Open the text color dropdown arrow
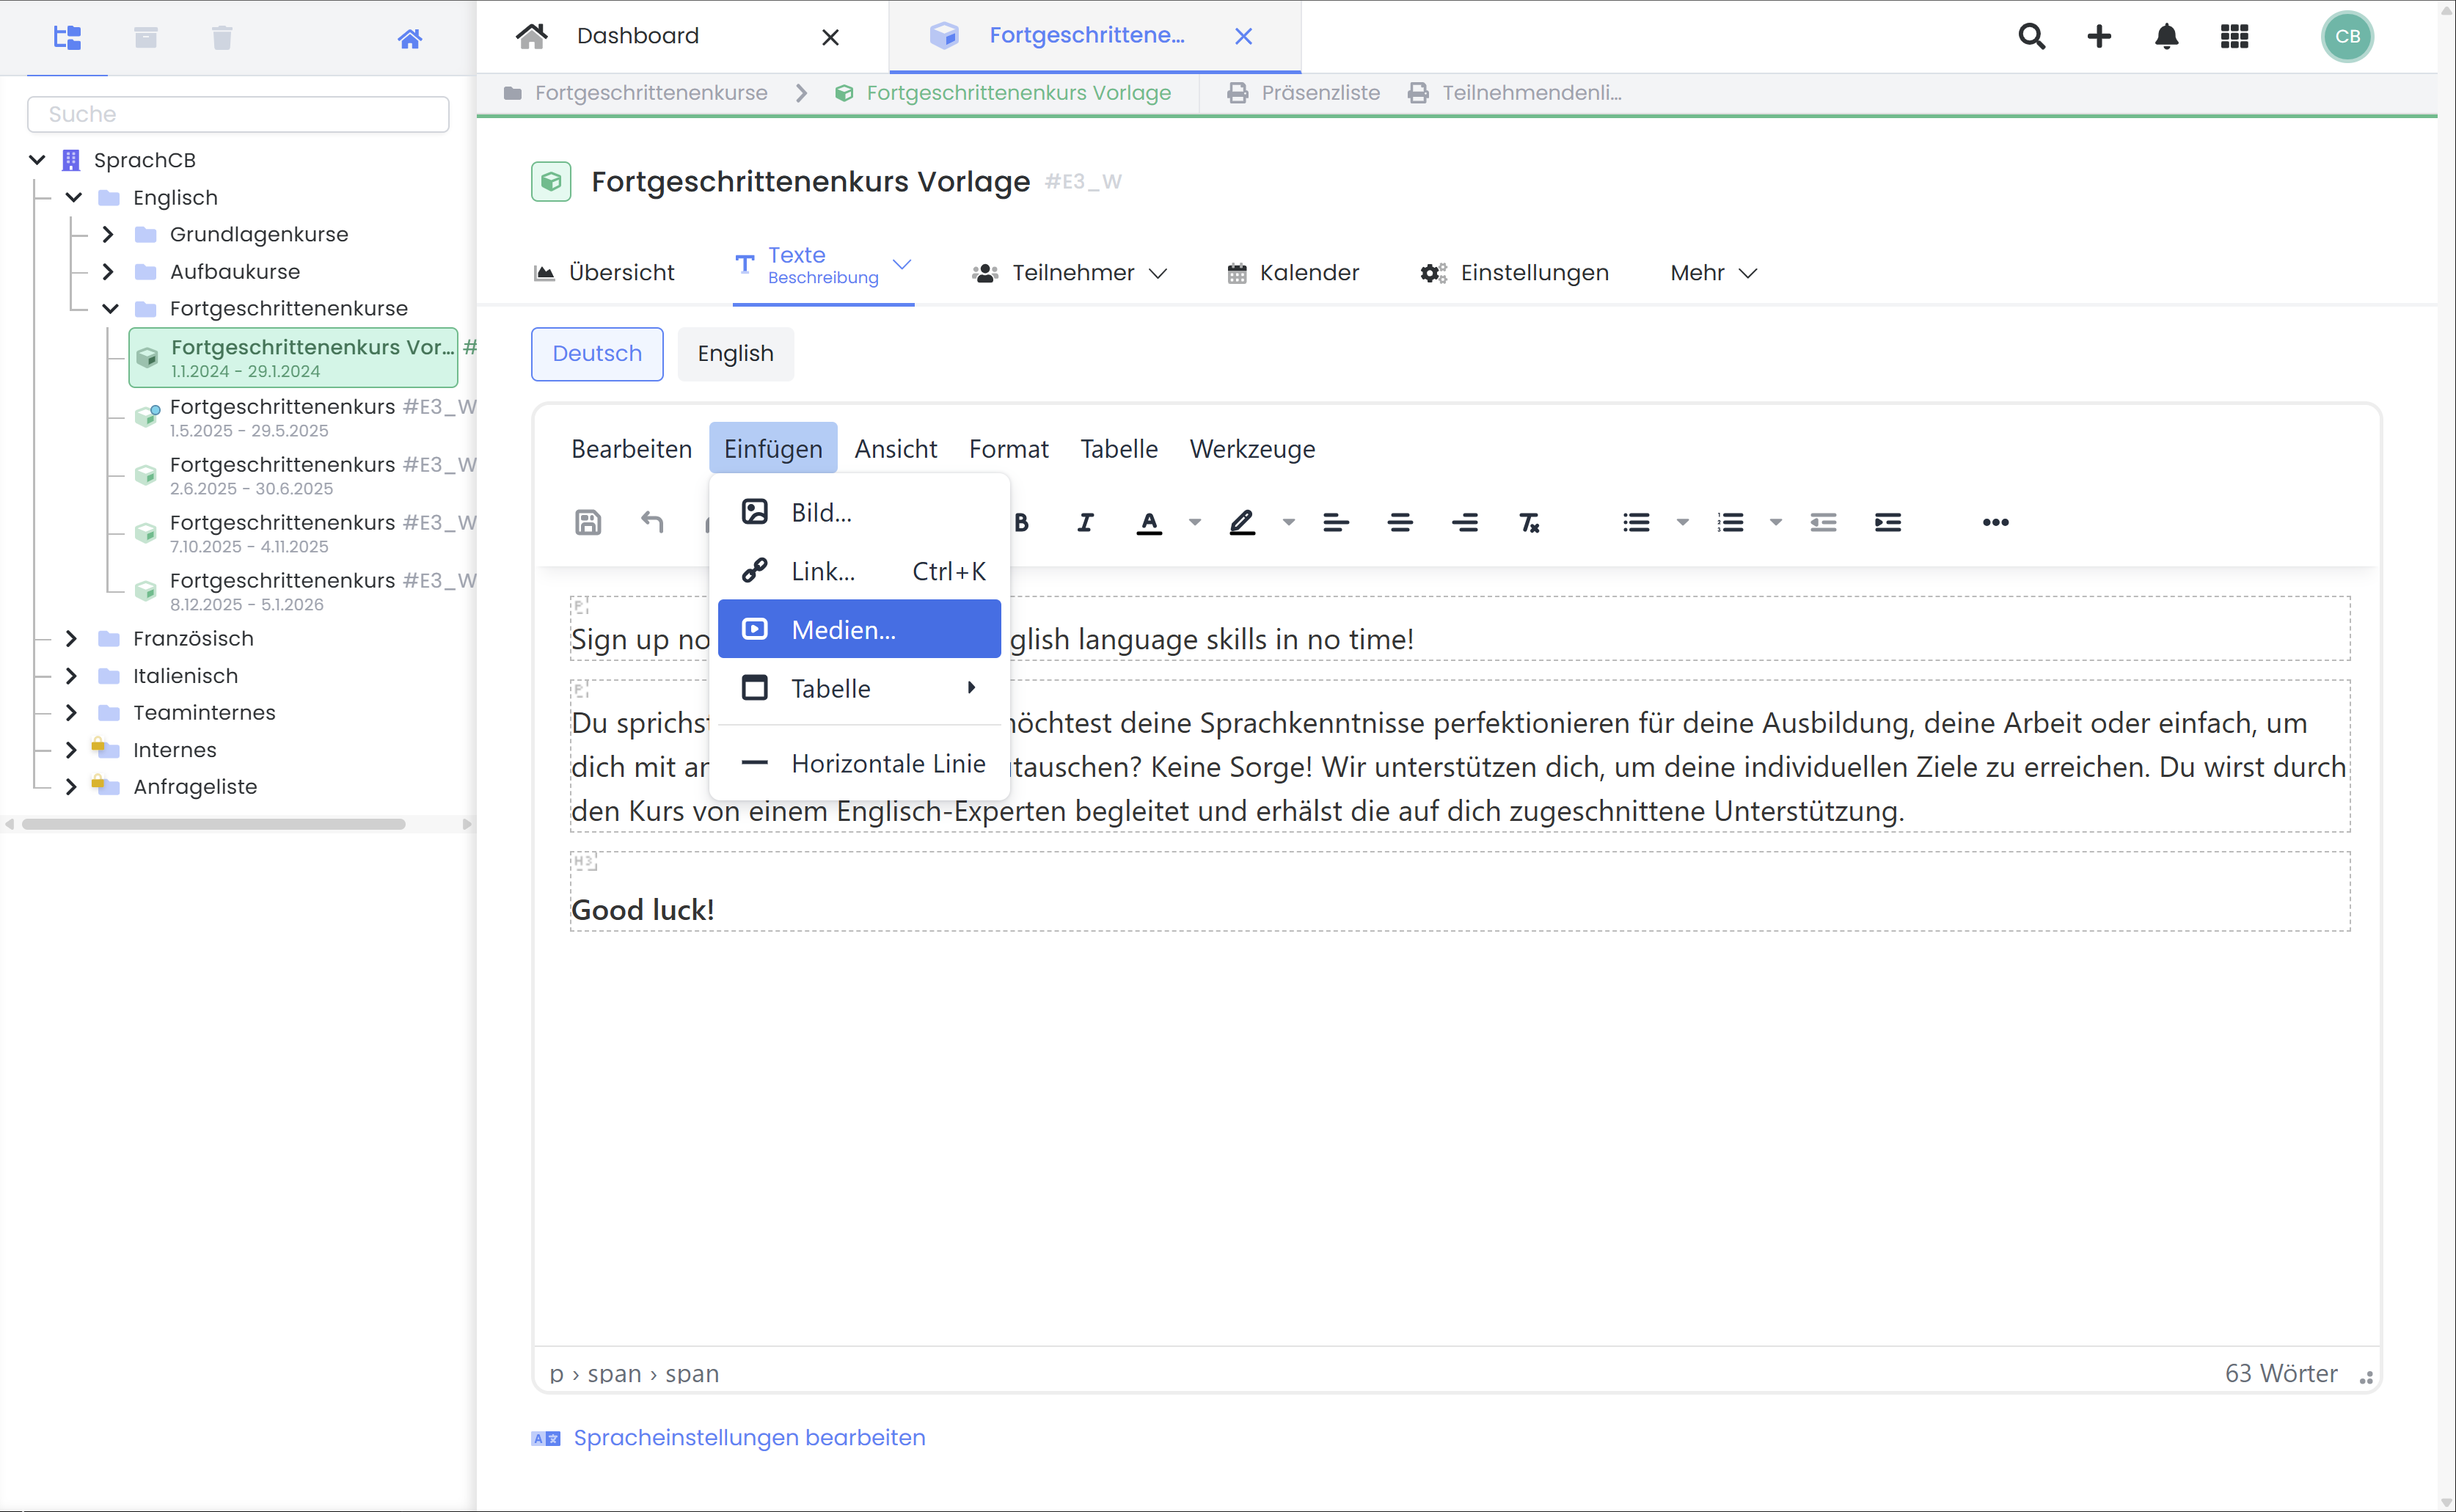This screenshot has height=1512, width=2456. [x=1195, y=522]
